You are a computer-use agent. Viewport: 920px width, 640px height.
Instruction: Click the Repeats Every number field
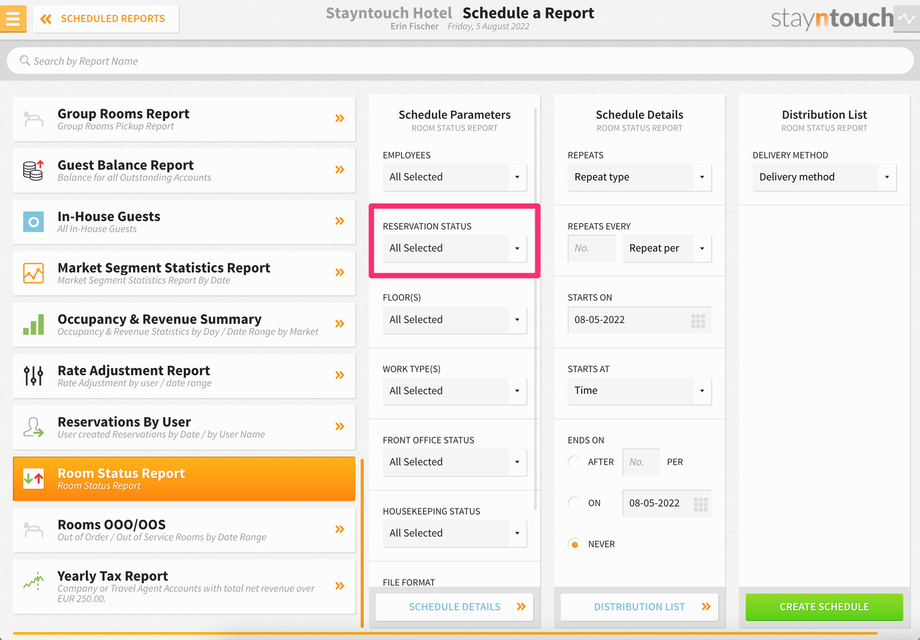(x=591, y=249)
